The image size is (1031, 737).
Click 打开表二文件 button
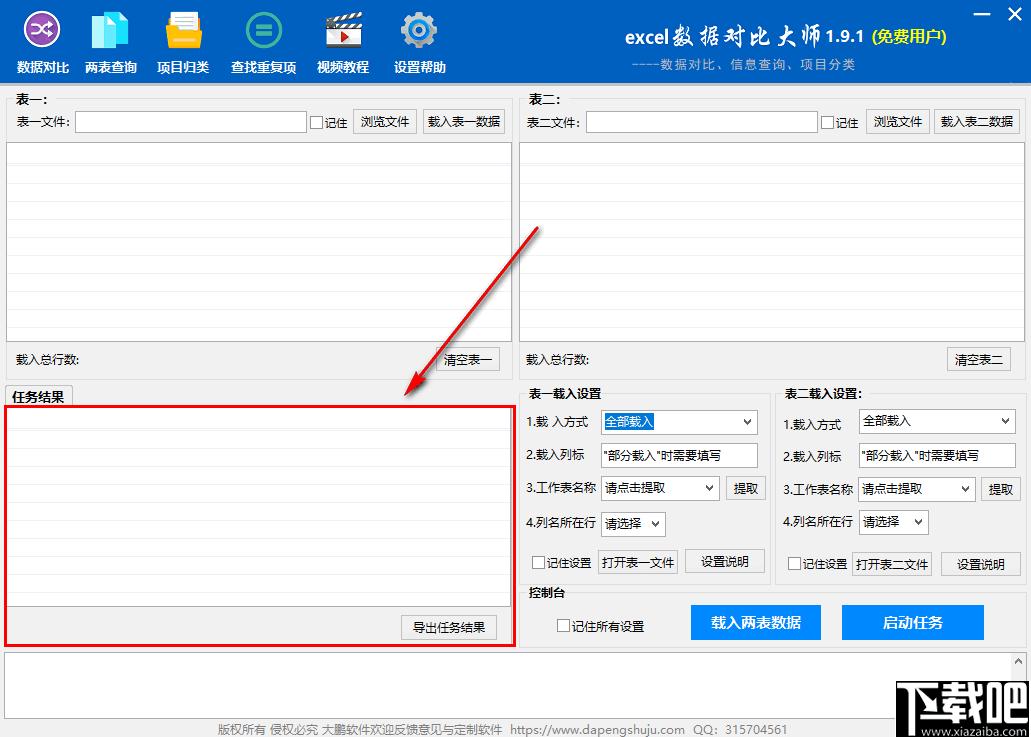pos(892,564)
